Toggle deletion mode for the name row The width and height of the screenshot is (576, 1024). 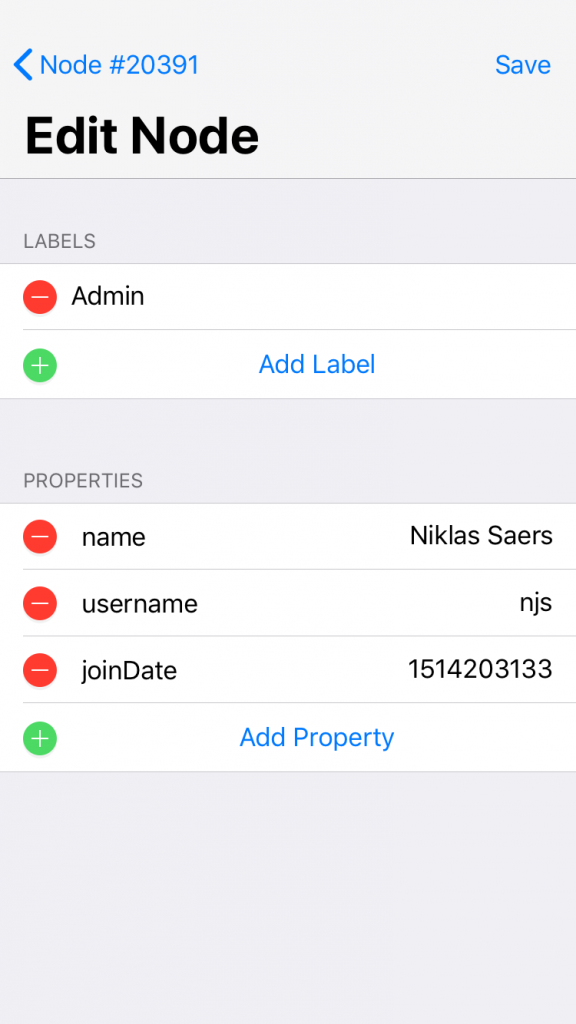[40, 537]
